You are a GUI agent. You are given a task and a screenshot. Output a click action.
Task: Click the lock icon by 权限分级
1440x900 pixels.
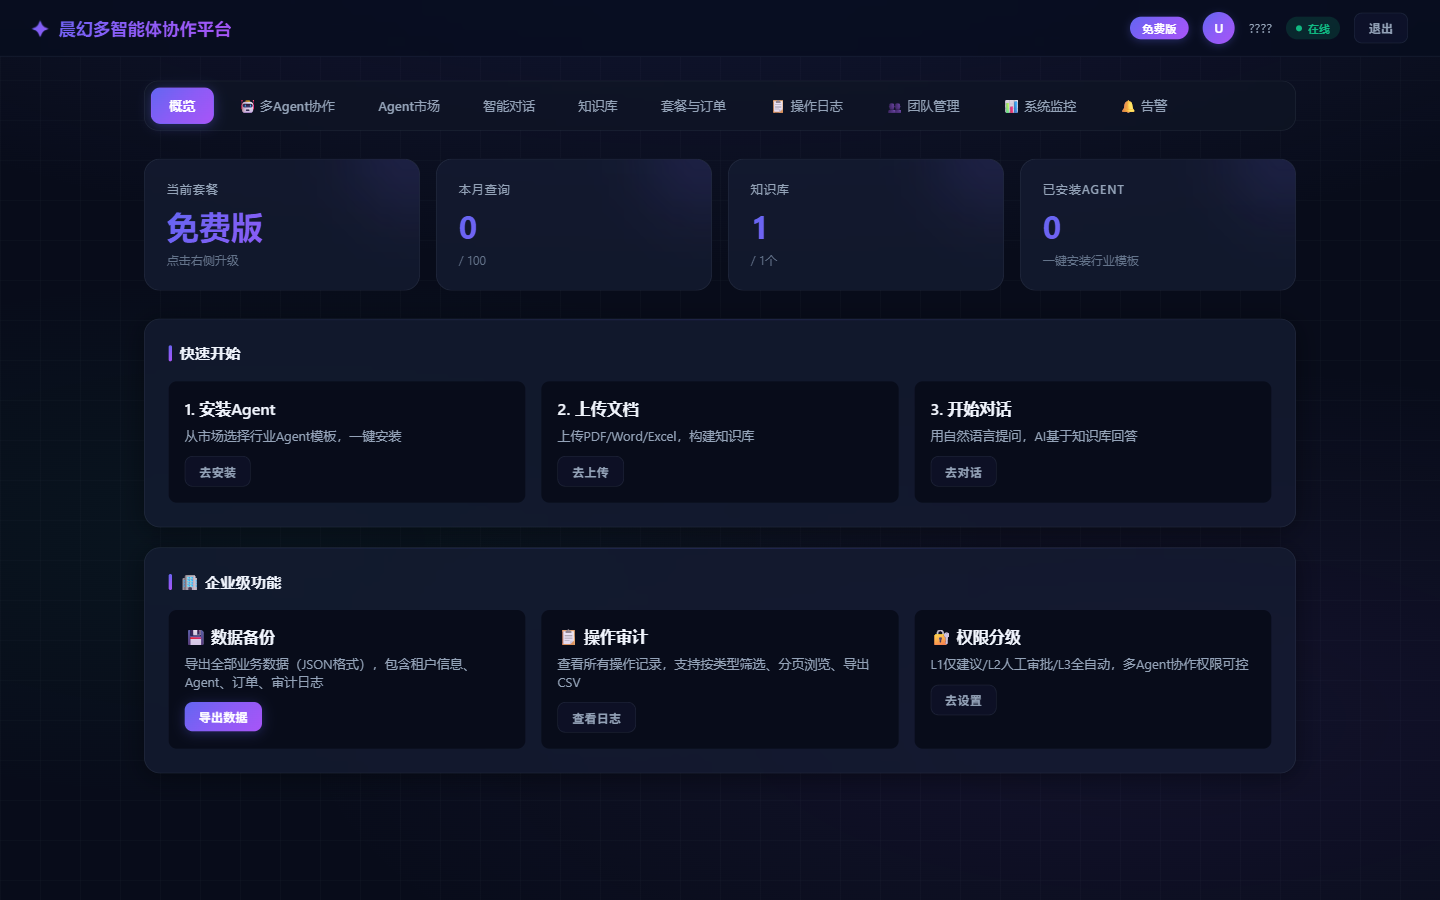tap(941, 637)
